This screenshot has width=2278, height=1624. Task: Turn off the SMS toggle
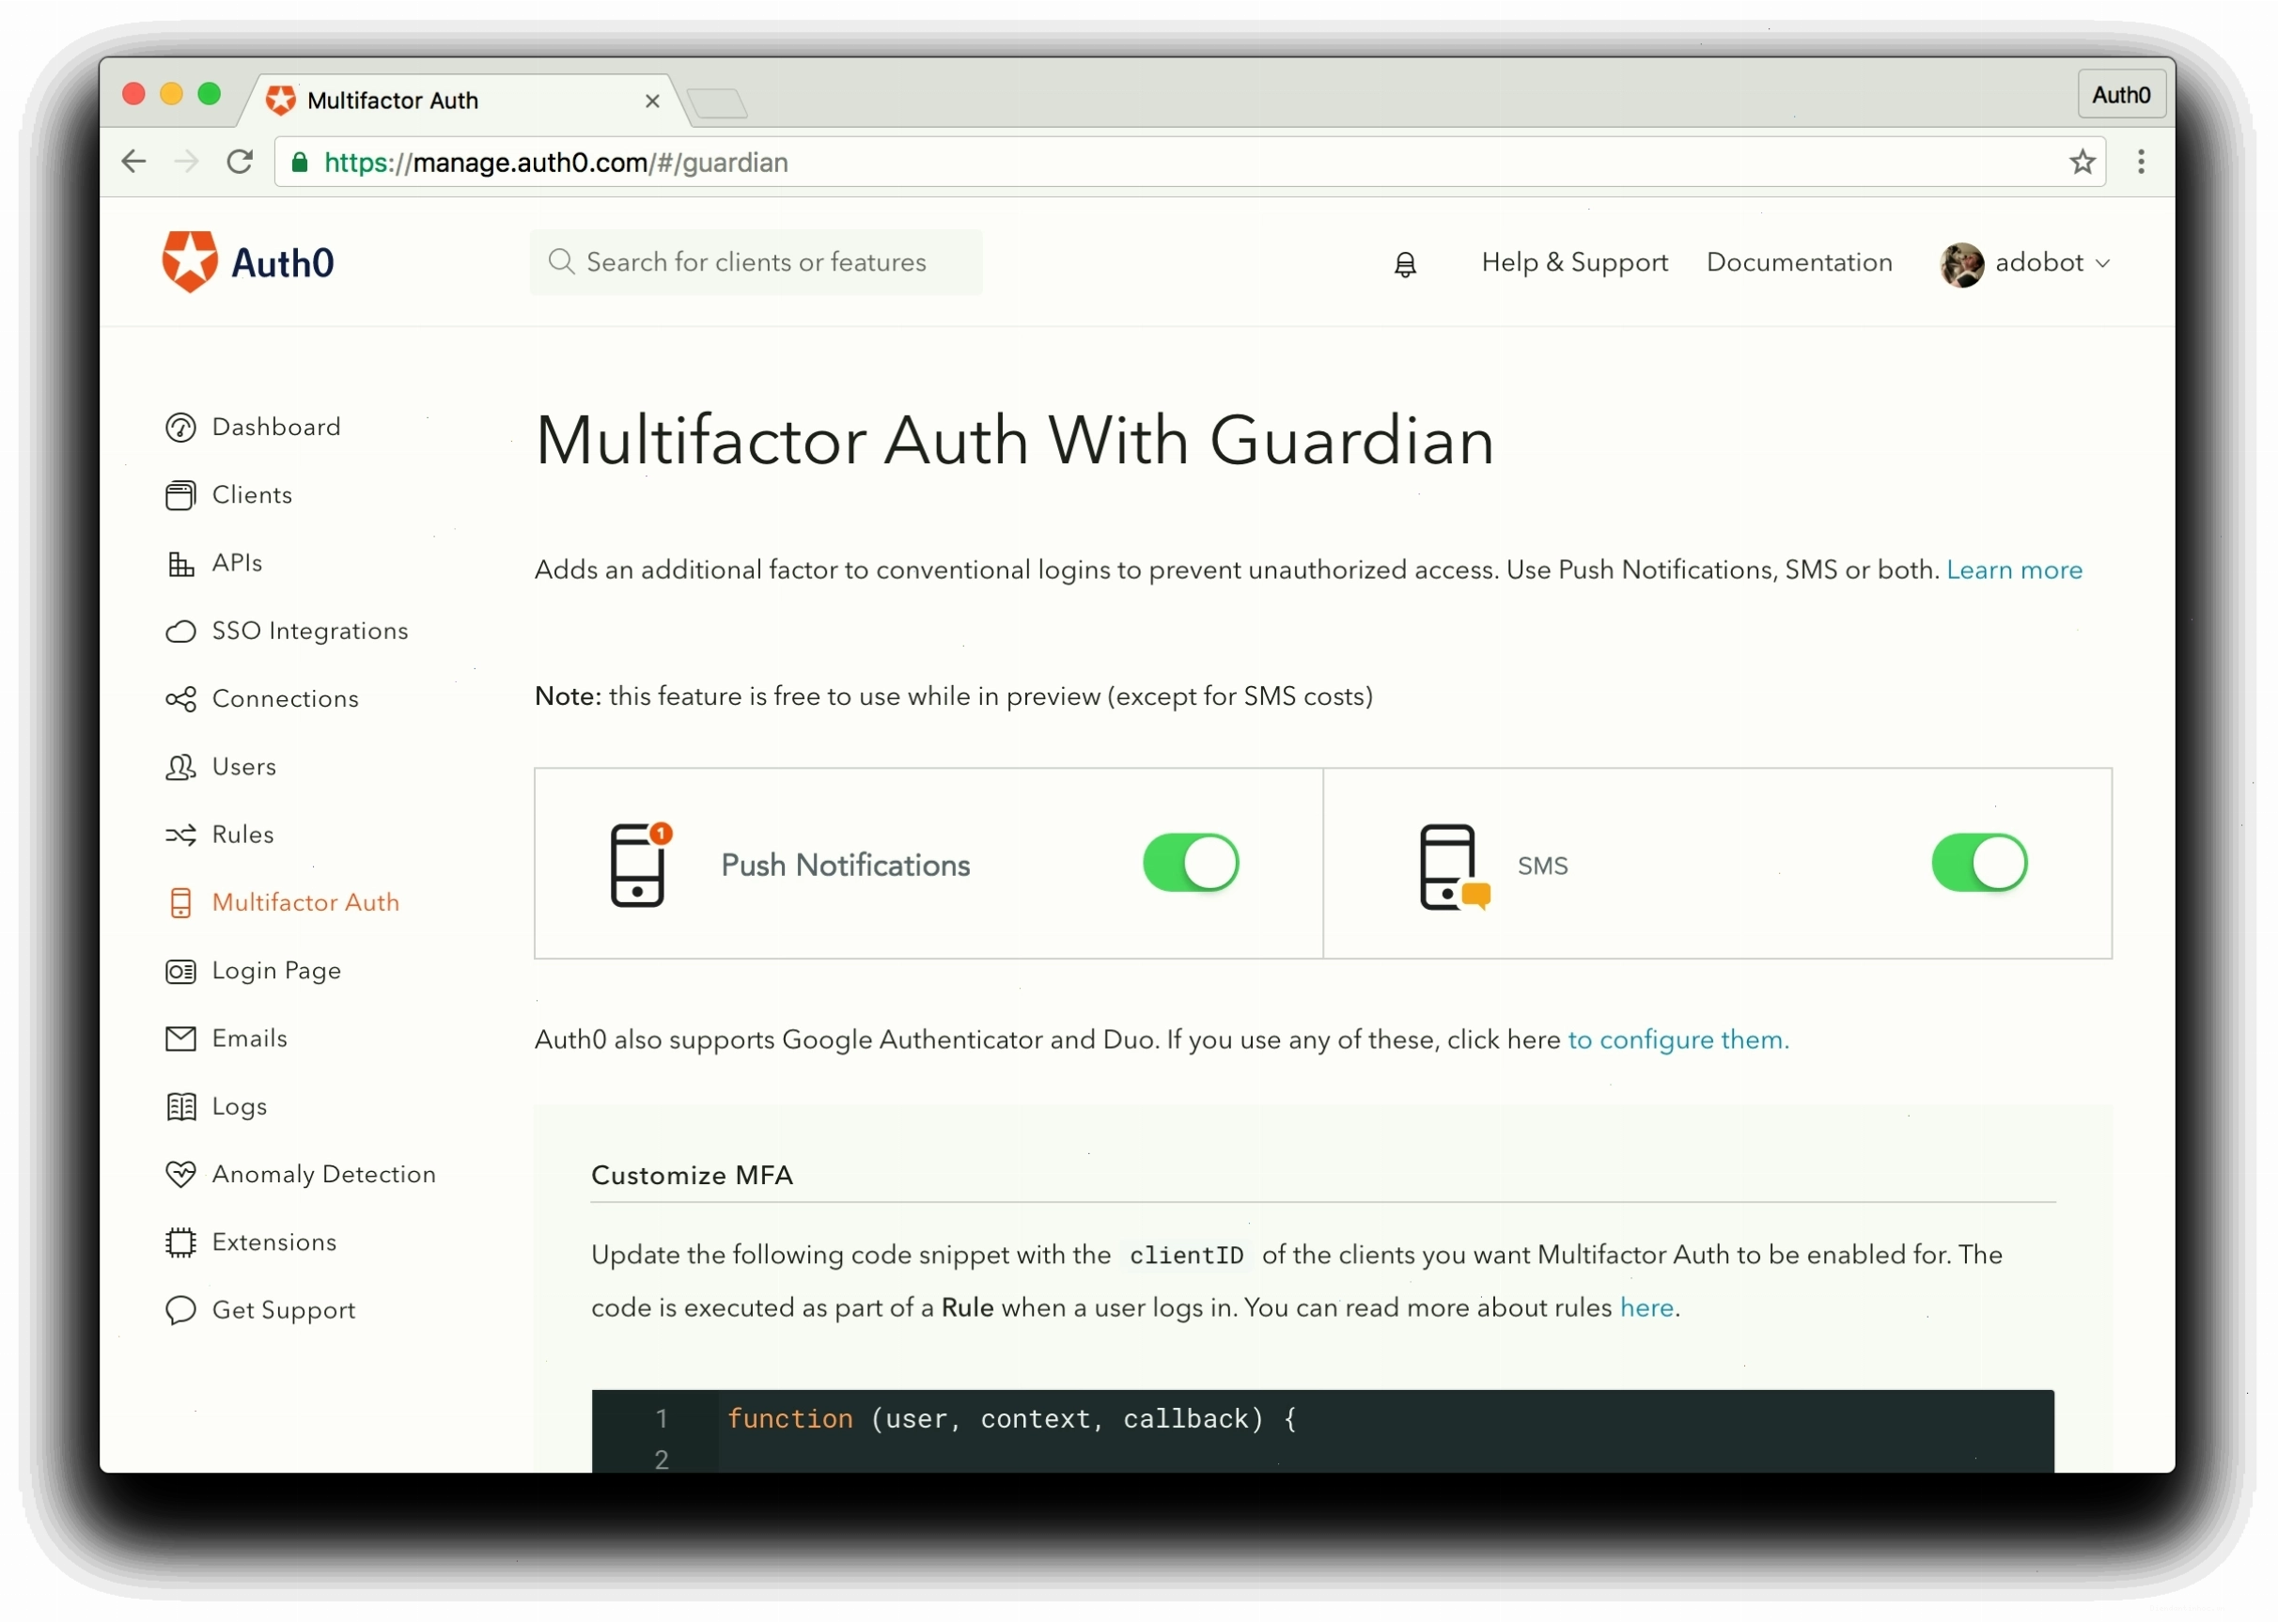coord(1979,863)
